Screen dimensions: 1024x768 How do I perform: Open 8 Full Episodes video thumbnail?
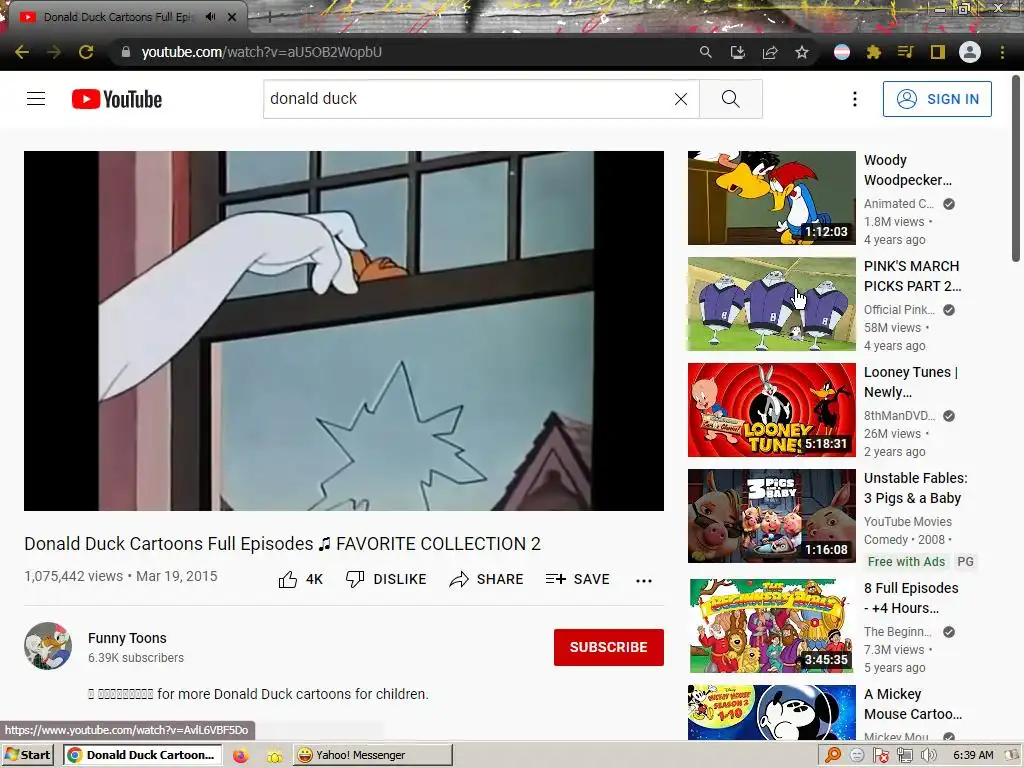click(x=771, y=626)
